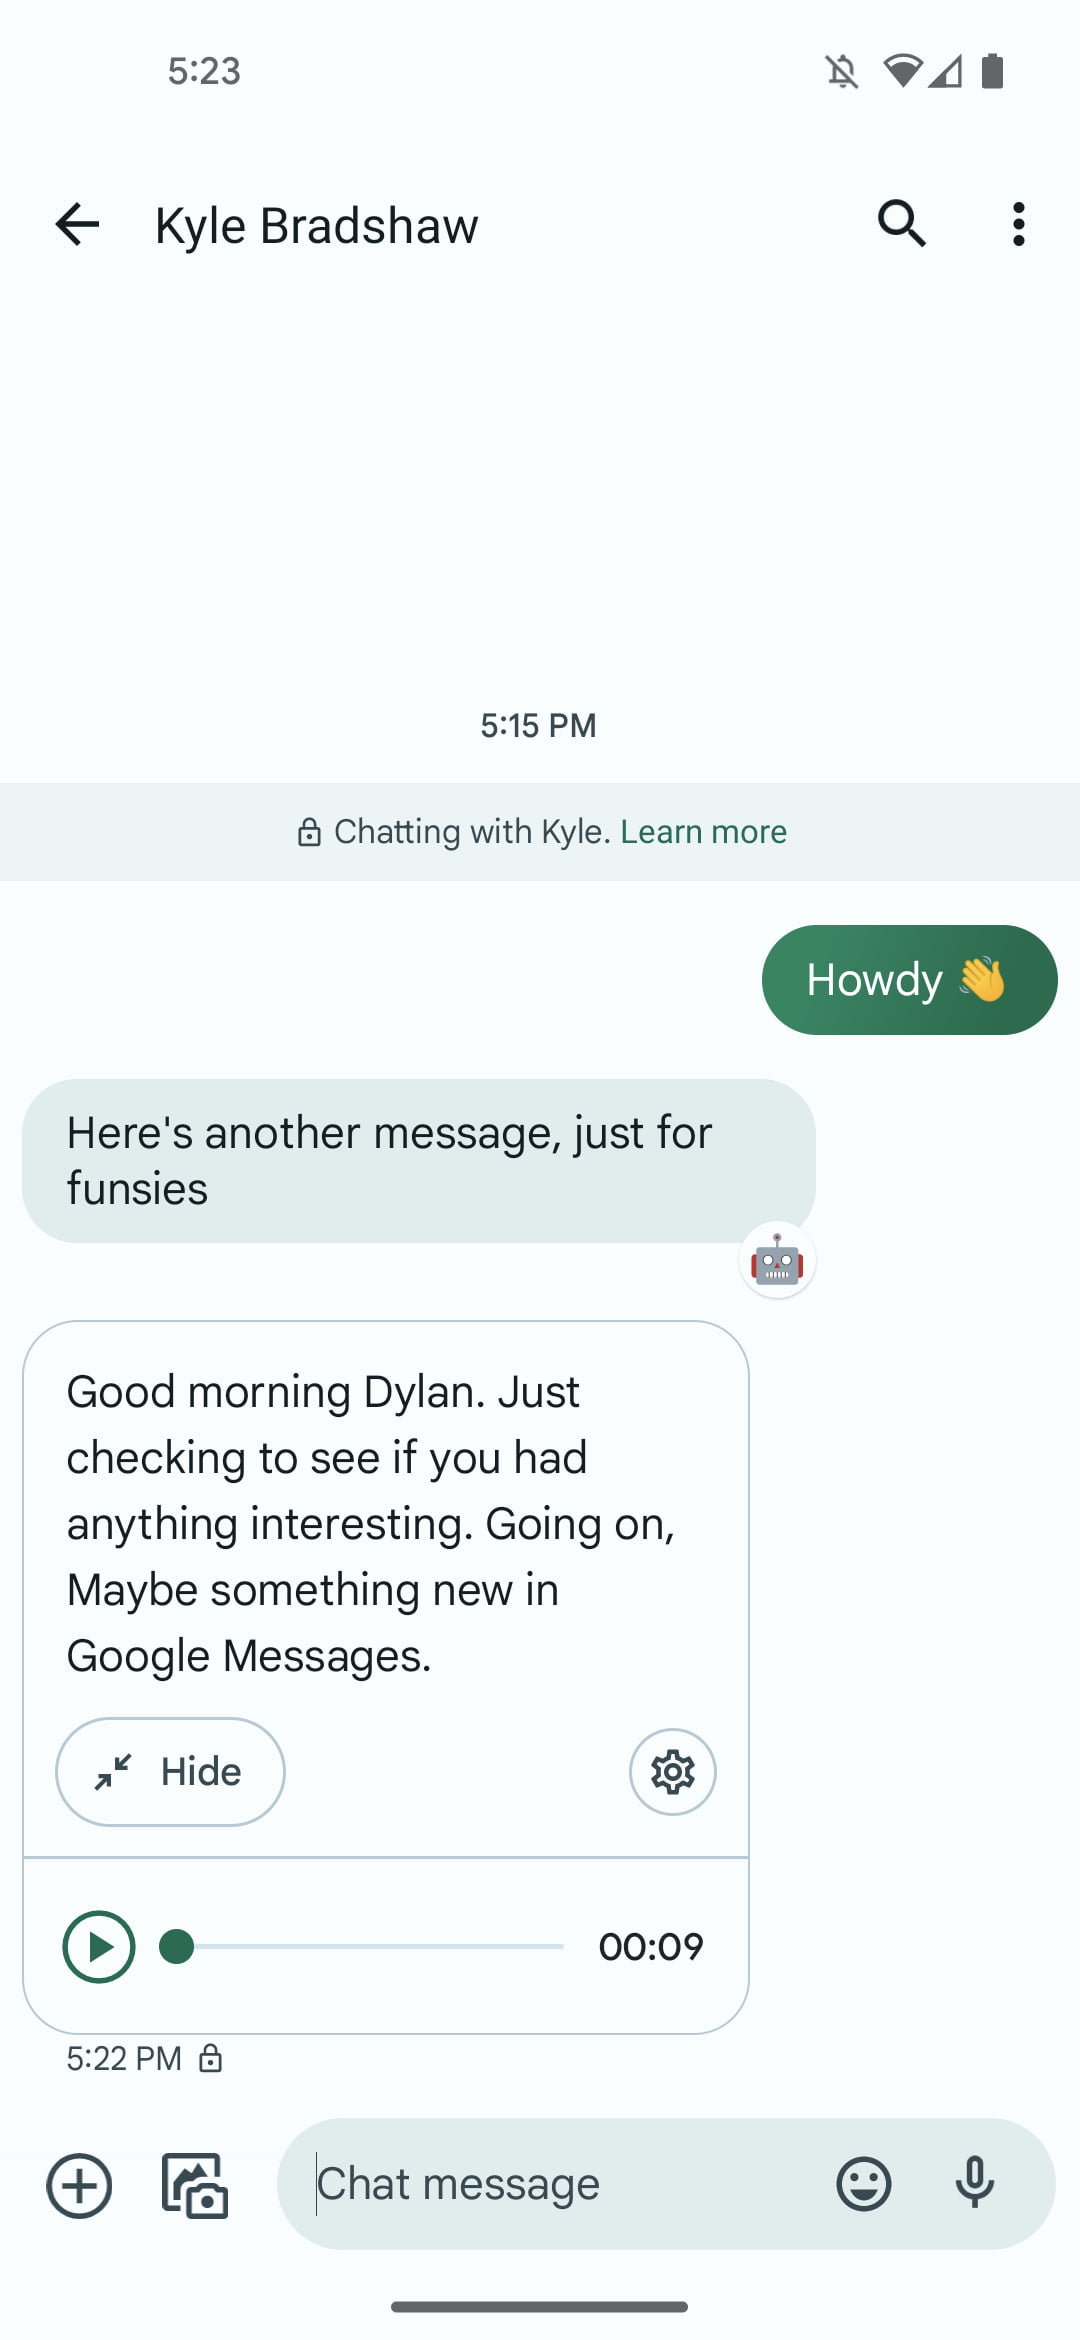Click the audio seek slider handle
The height and width of the screenshot is (2340, 1080).
(177, 1946)
